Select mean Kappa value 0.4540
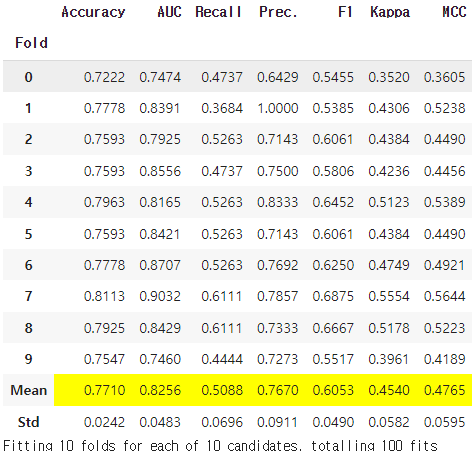Viewport: 476px width, 452px height. click(389, 390)
